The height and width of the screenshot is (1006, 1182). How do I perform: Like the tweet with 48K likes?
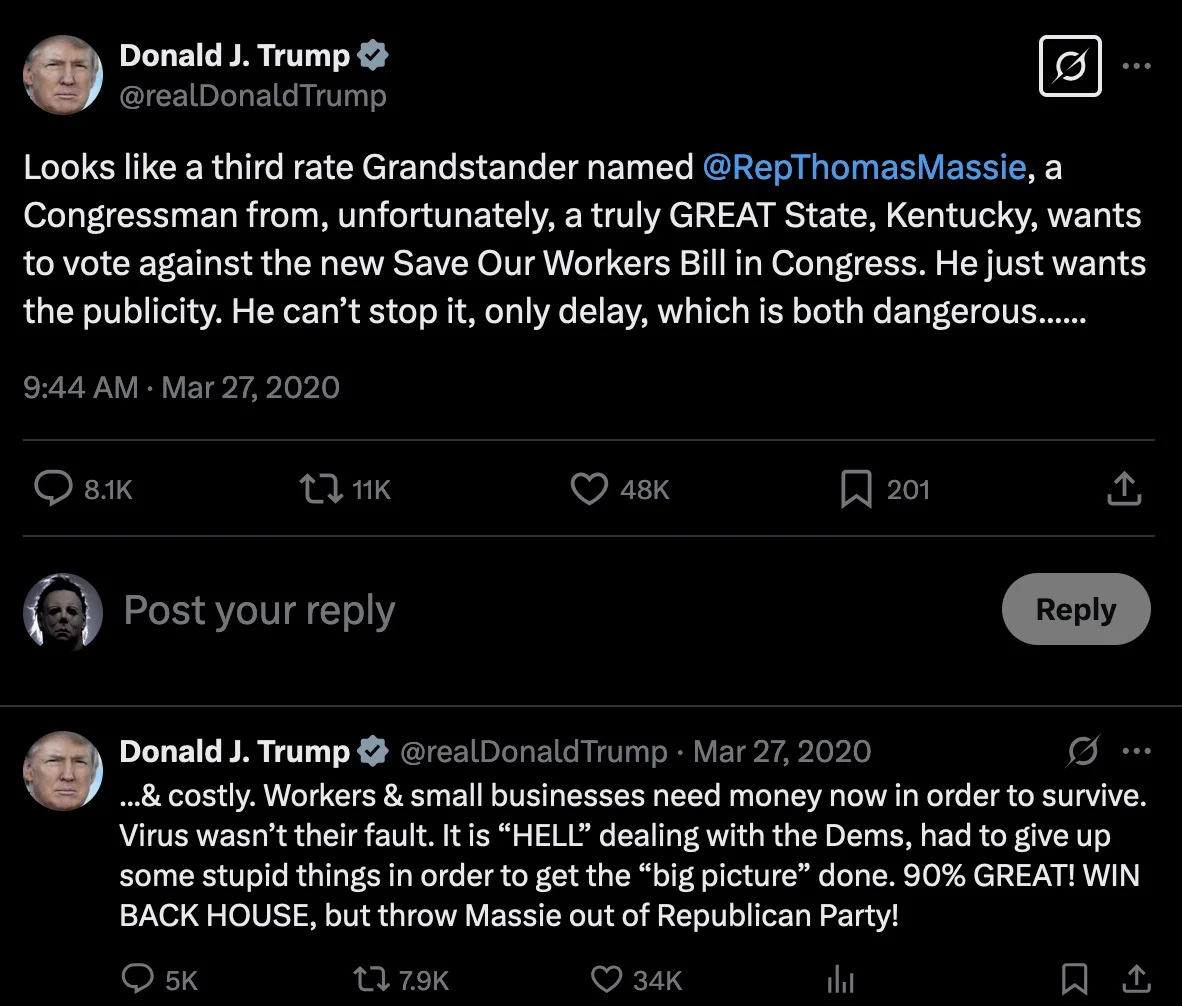point(589,489)
